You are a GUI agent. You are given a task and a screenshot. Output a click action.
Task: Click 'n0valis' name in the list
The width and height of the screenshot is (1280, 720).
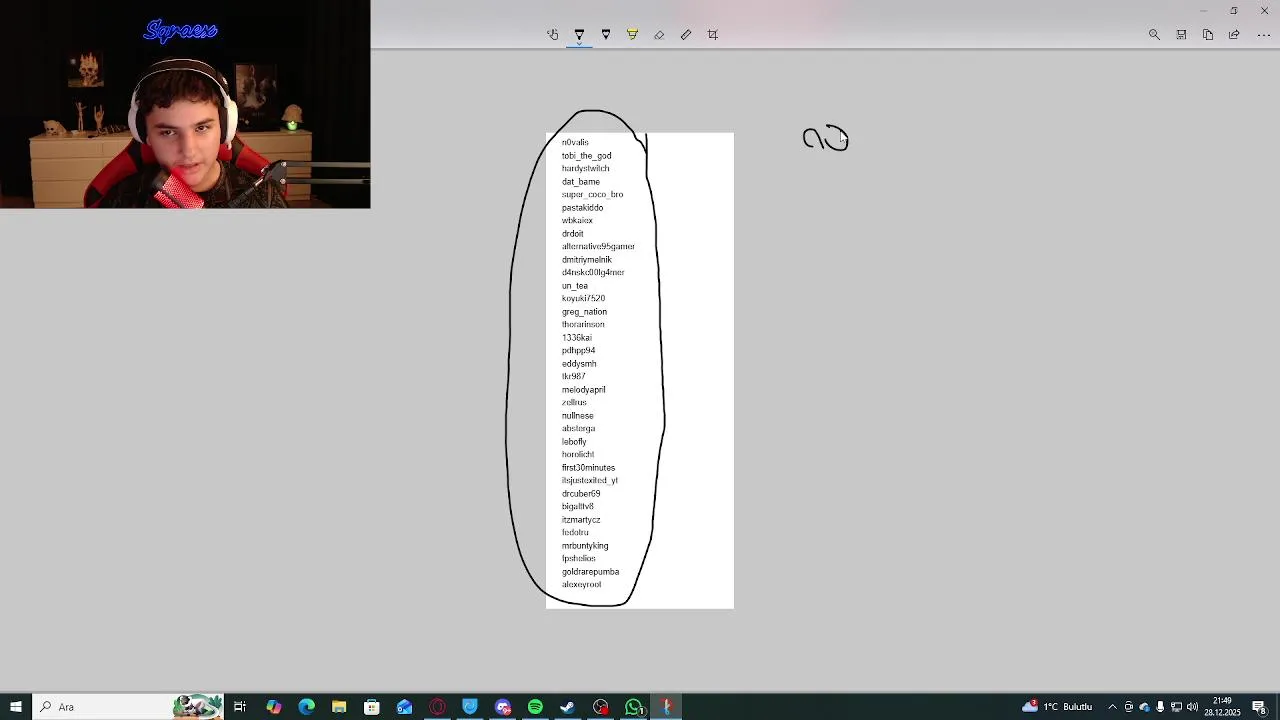(x=575, y=142)
